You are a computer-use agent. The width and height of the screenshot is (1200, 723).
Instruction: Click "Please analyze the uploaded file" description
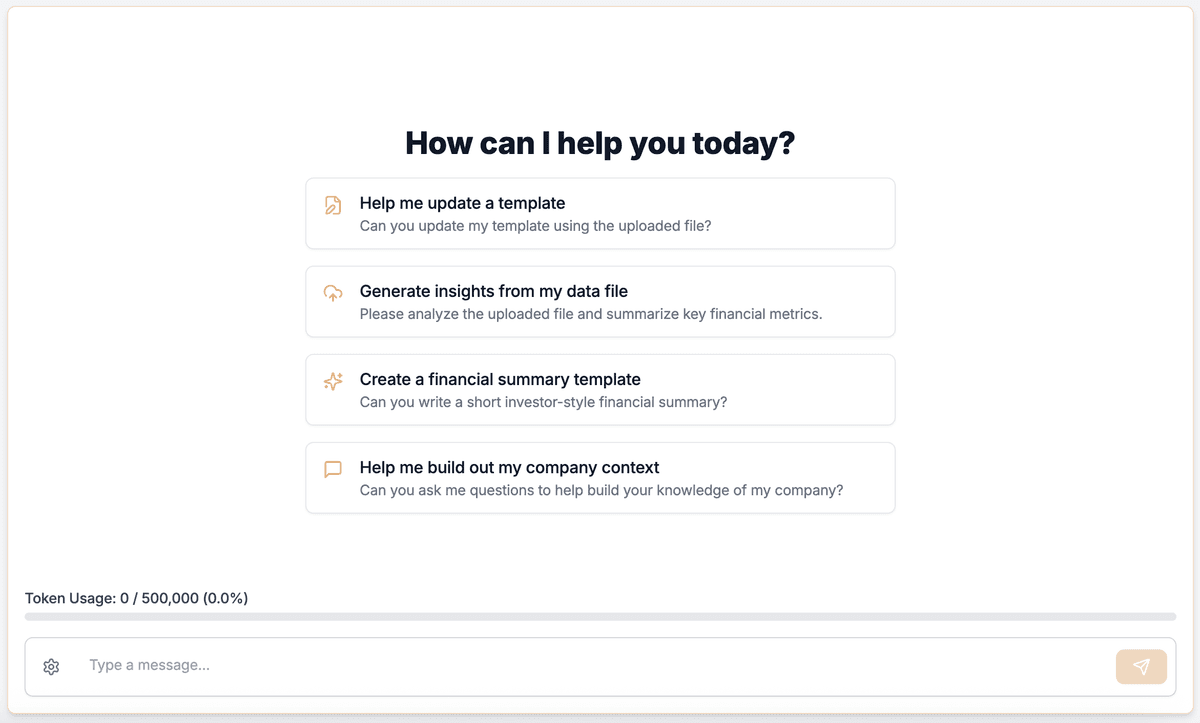590,314
